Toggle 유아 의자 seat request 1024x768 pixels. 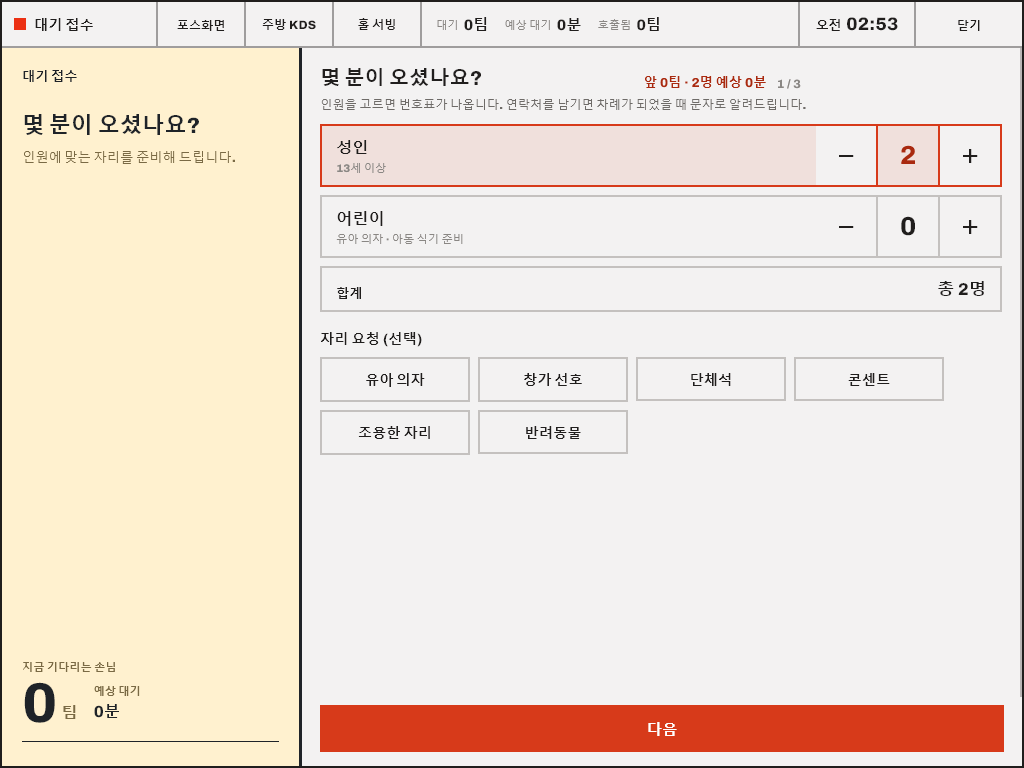point(395,379)
